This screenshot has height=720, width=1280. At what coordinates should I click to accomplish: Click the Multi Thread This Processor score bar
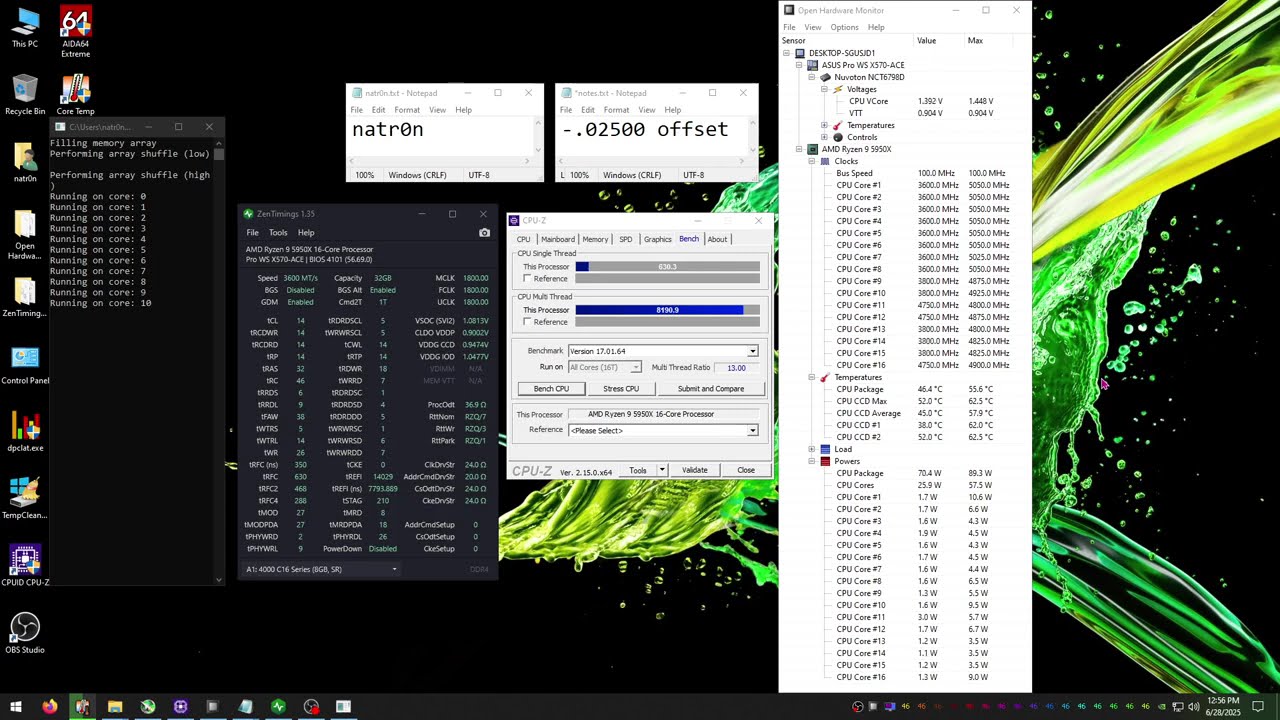tap(667, 310)
